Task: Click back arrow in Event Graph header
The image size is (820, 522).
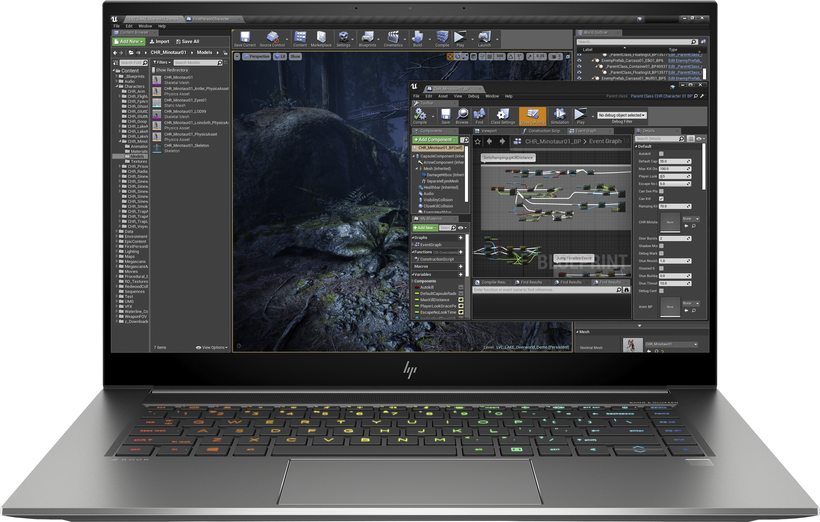Action: (489, 141)
